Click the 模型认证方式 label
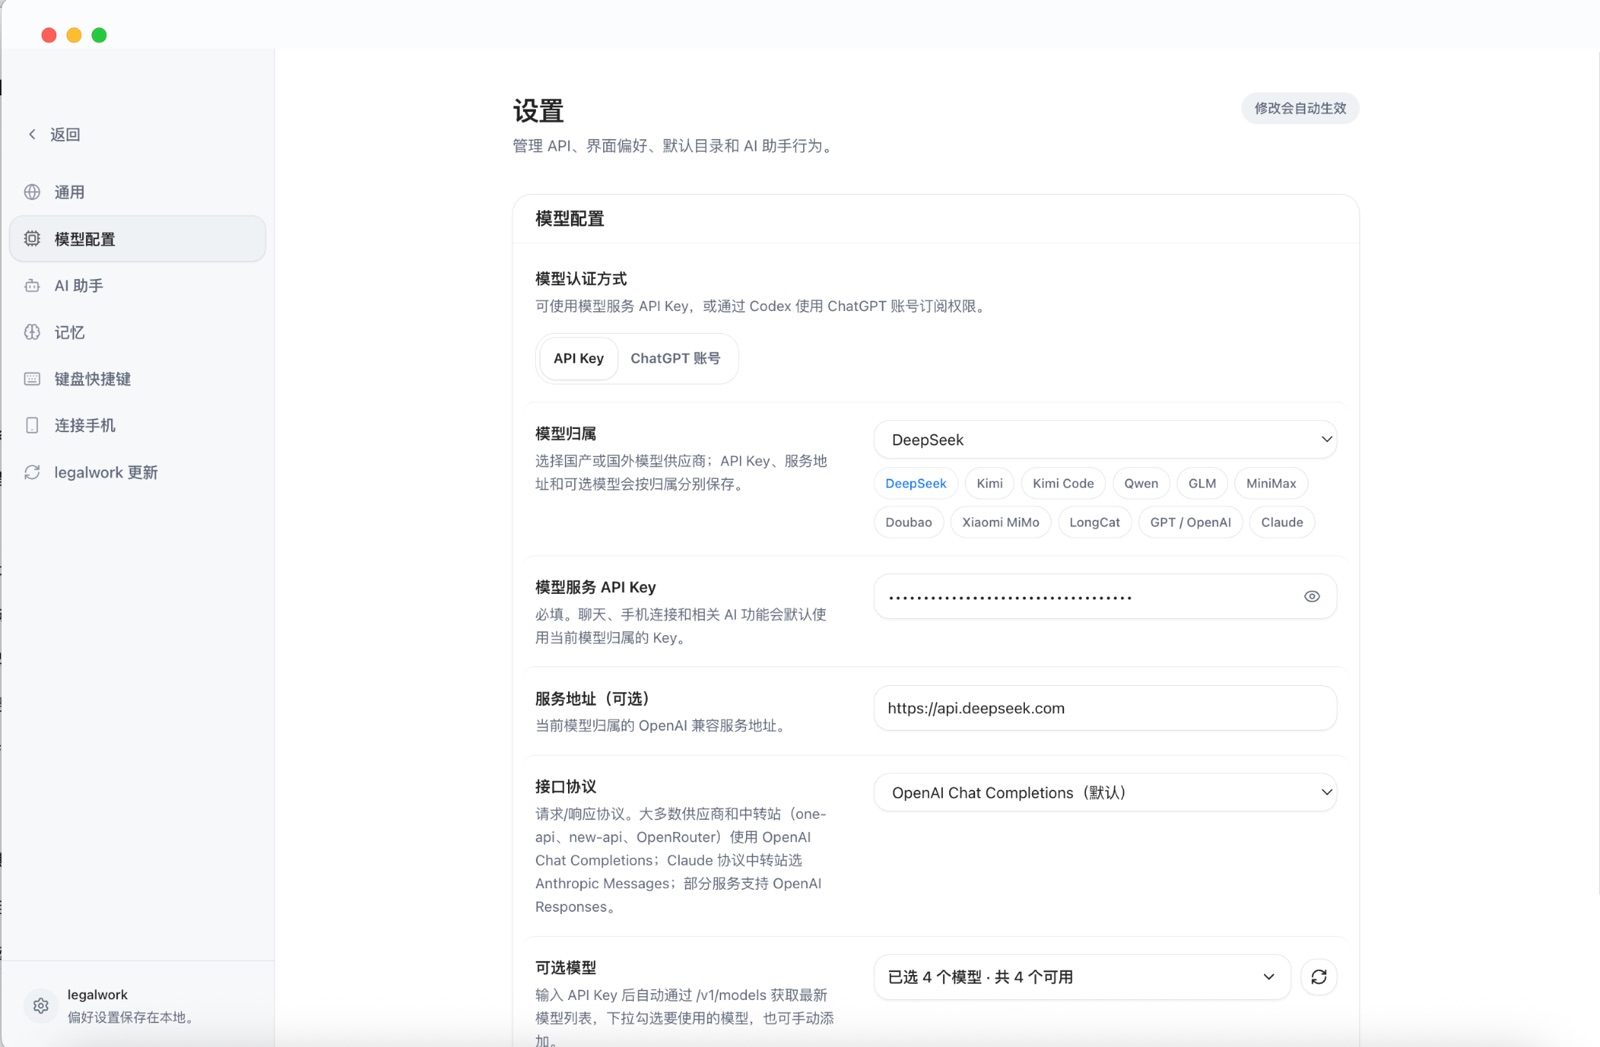The image size is (1600, 1047). coord(581,279)
